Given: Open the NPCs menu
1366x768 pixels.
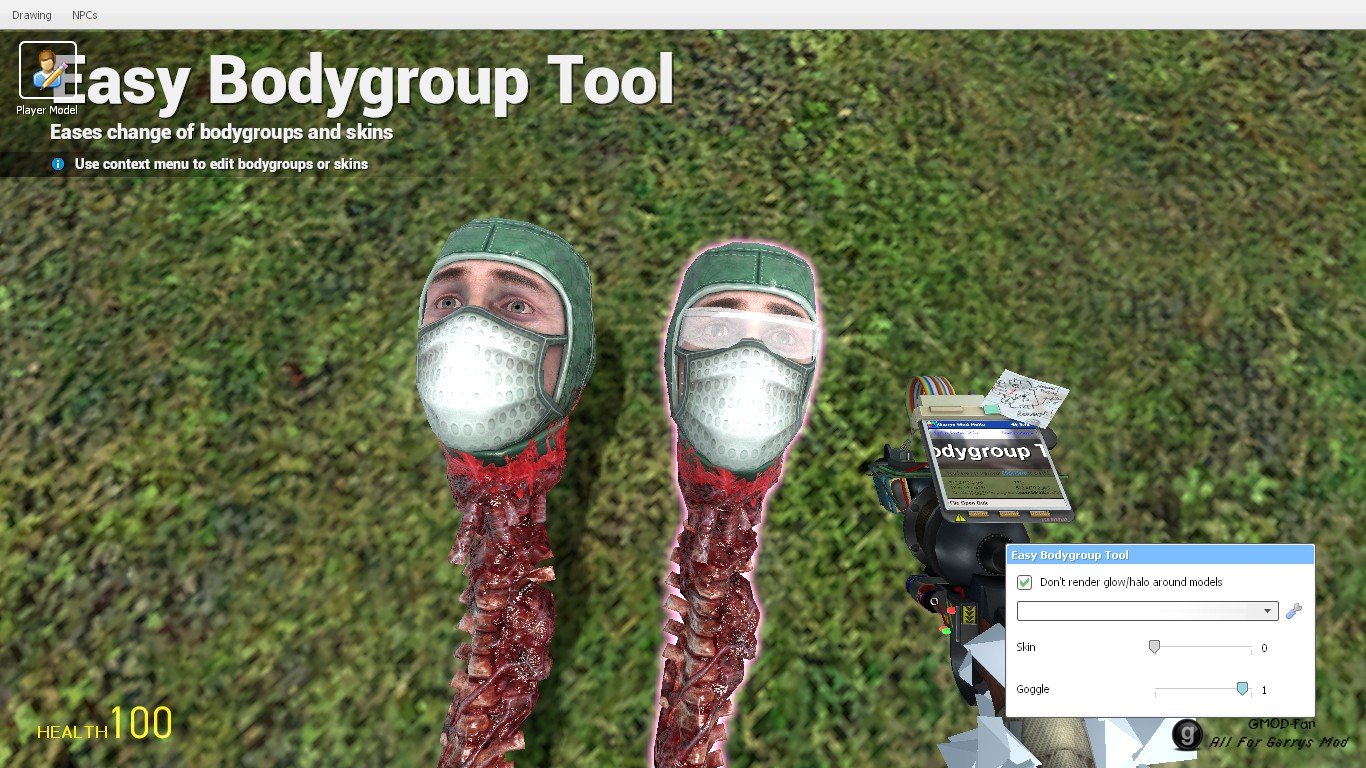Looking at the screenshot, I should click(85, 15).
